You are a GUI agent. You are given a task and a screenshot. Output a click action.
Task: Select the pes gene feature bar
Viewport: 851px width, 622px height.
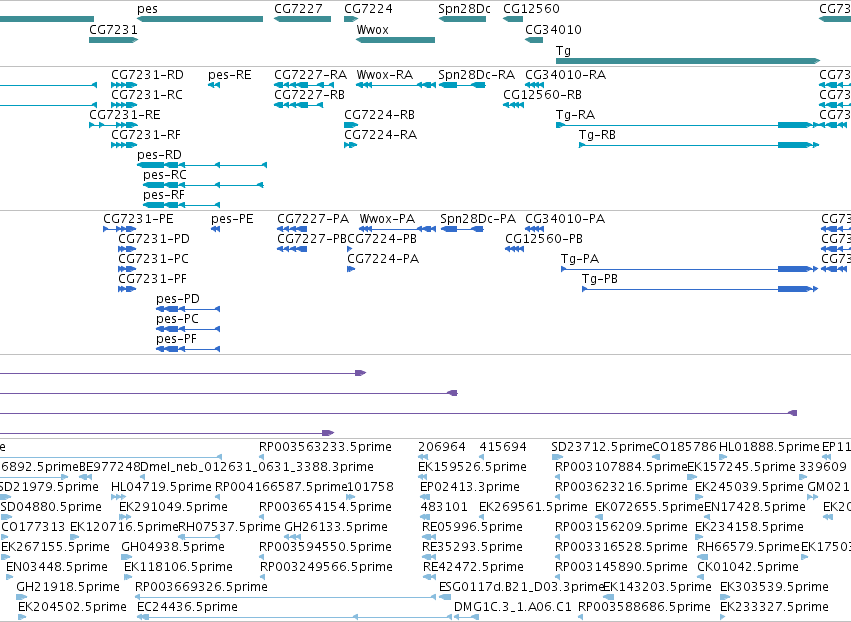pos(200,19)
